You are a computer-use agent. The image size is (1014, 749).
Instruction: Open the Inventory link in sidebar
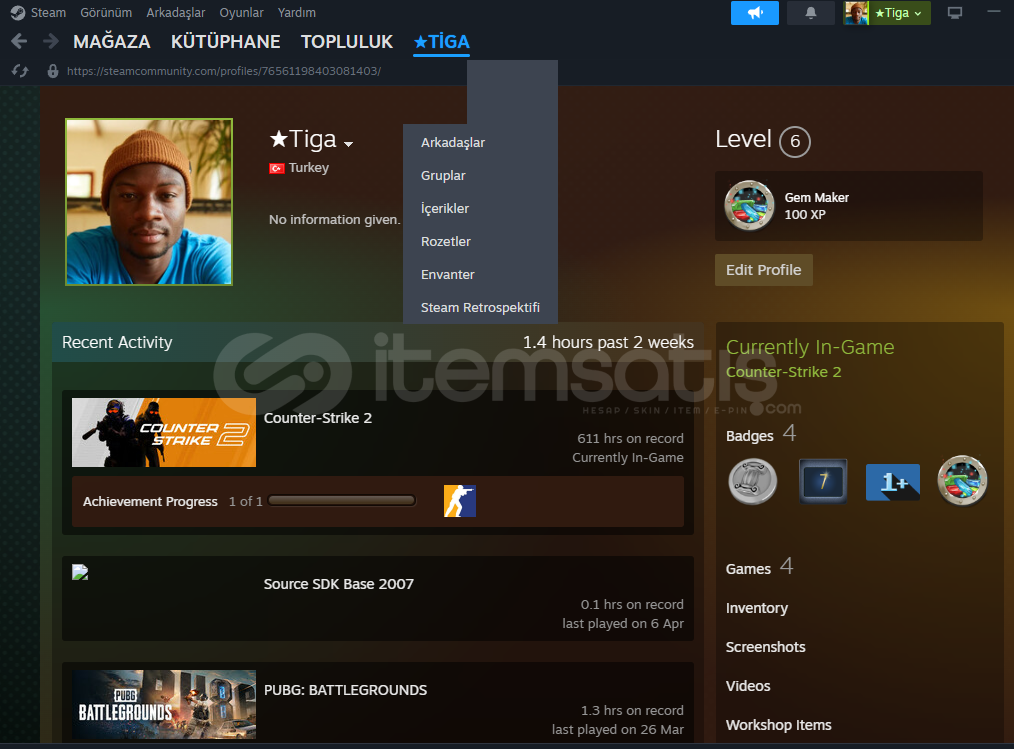point(757,608)
